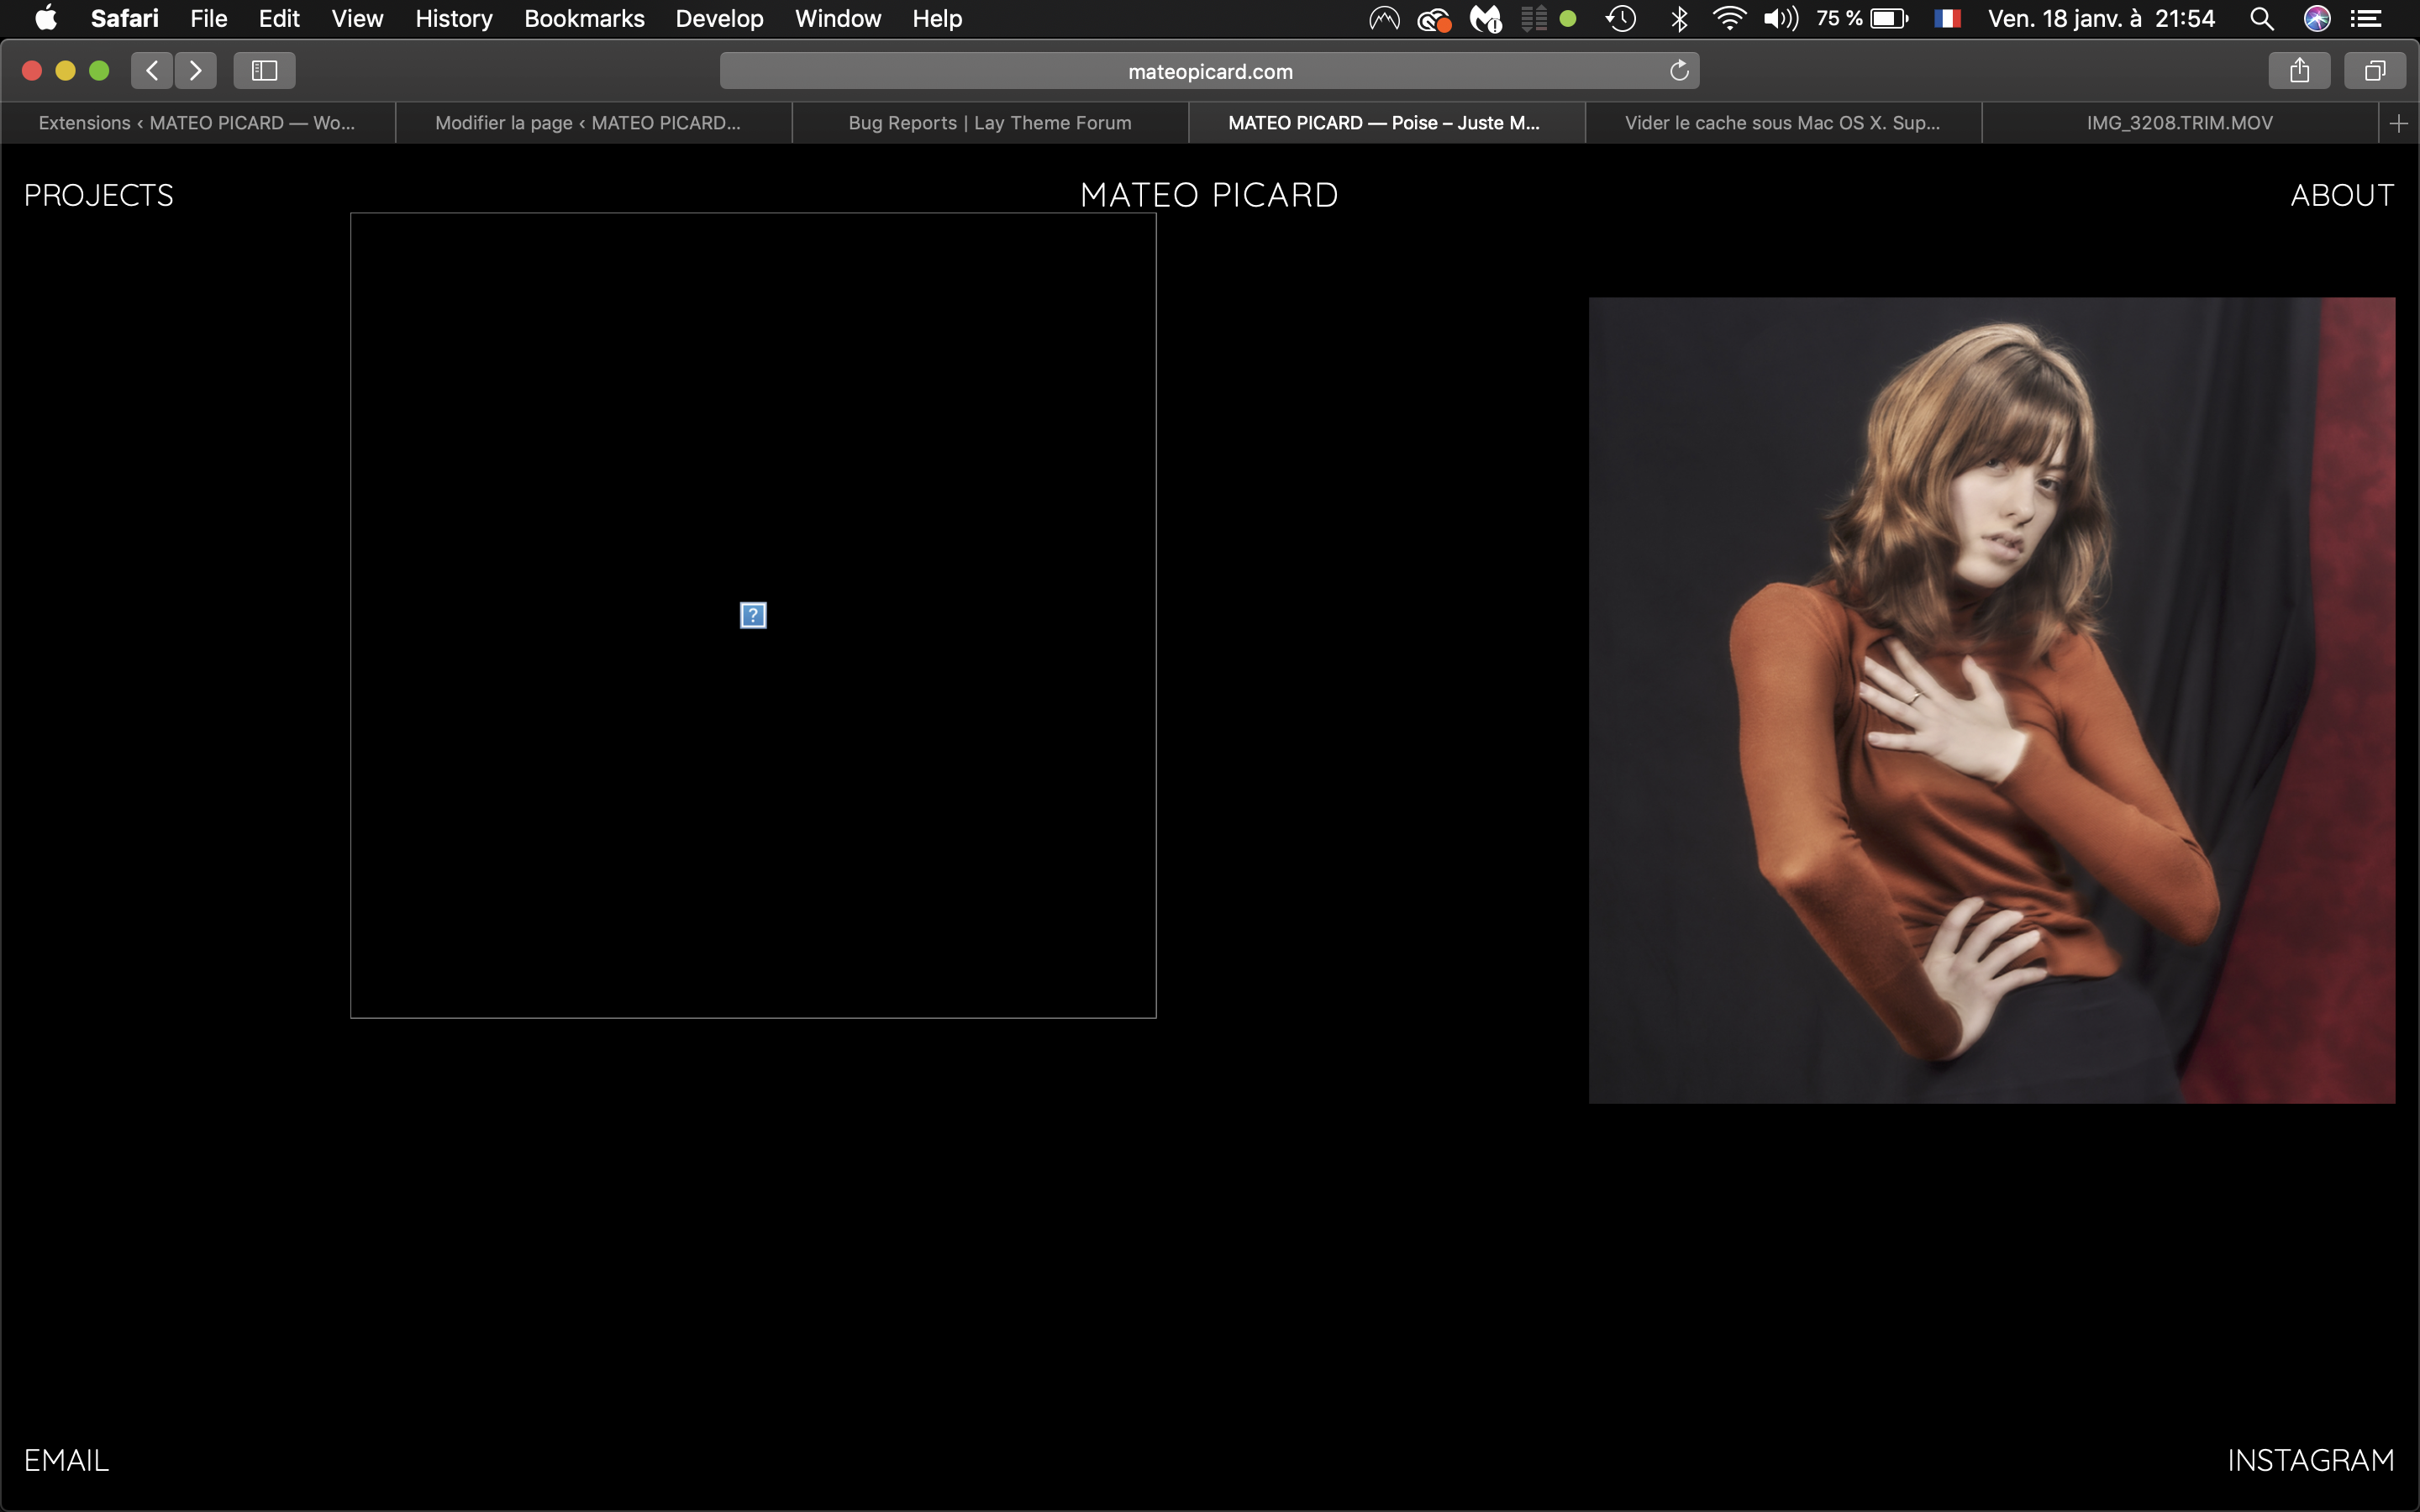Open the Notification Center list icon

pos(2366,18)
